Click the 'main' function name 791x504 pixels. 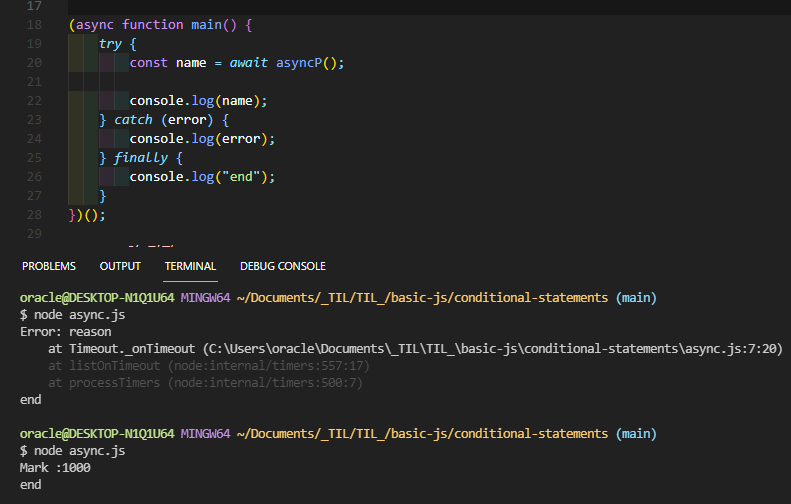(206, 25)
